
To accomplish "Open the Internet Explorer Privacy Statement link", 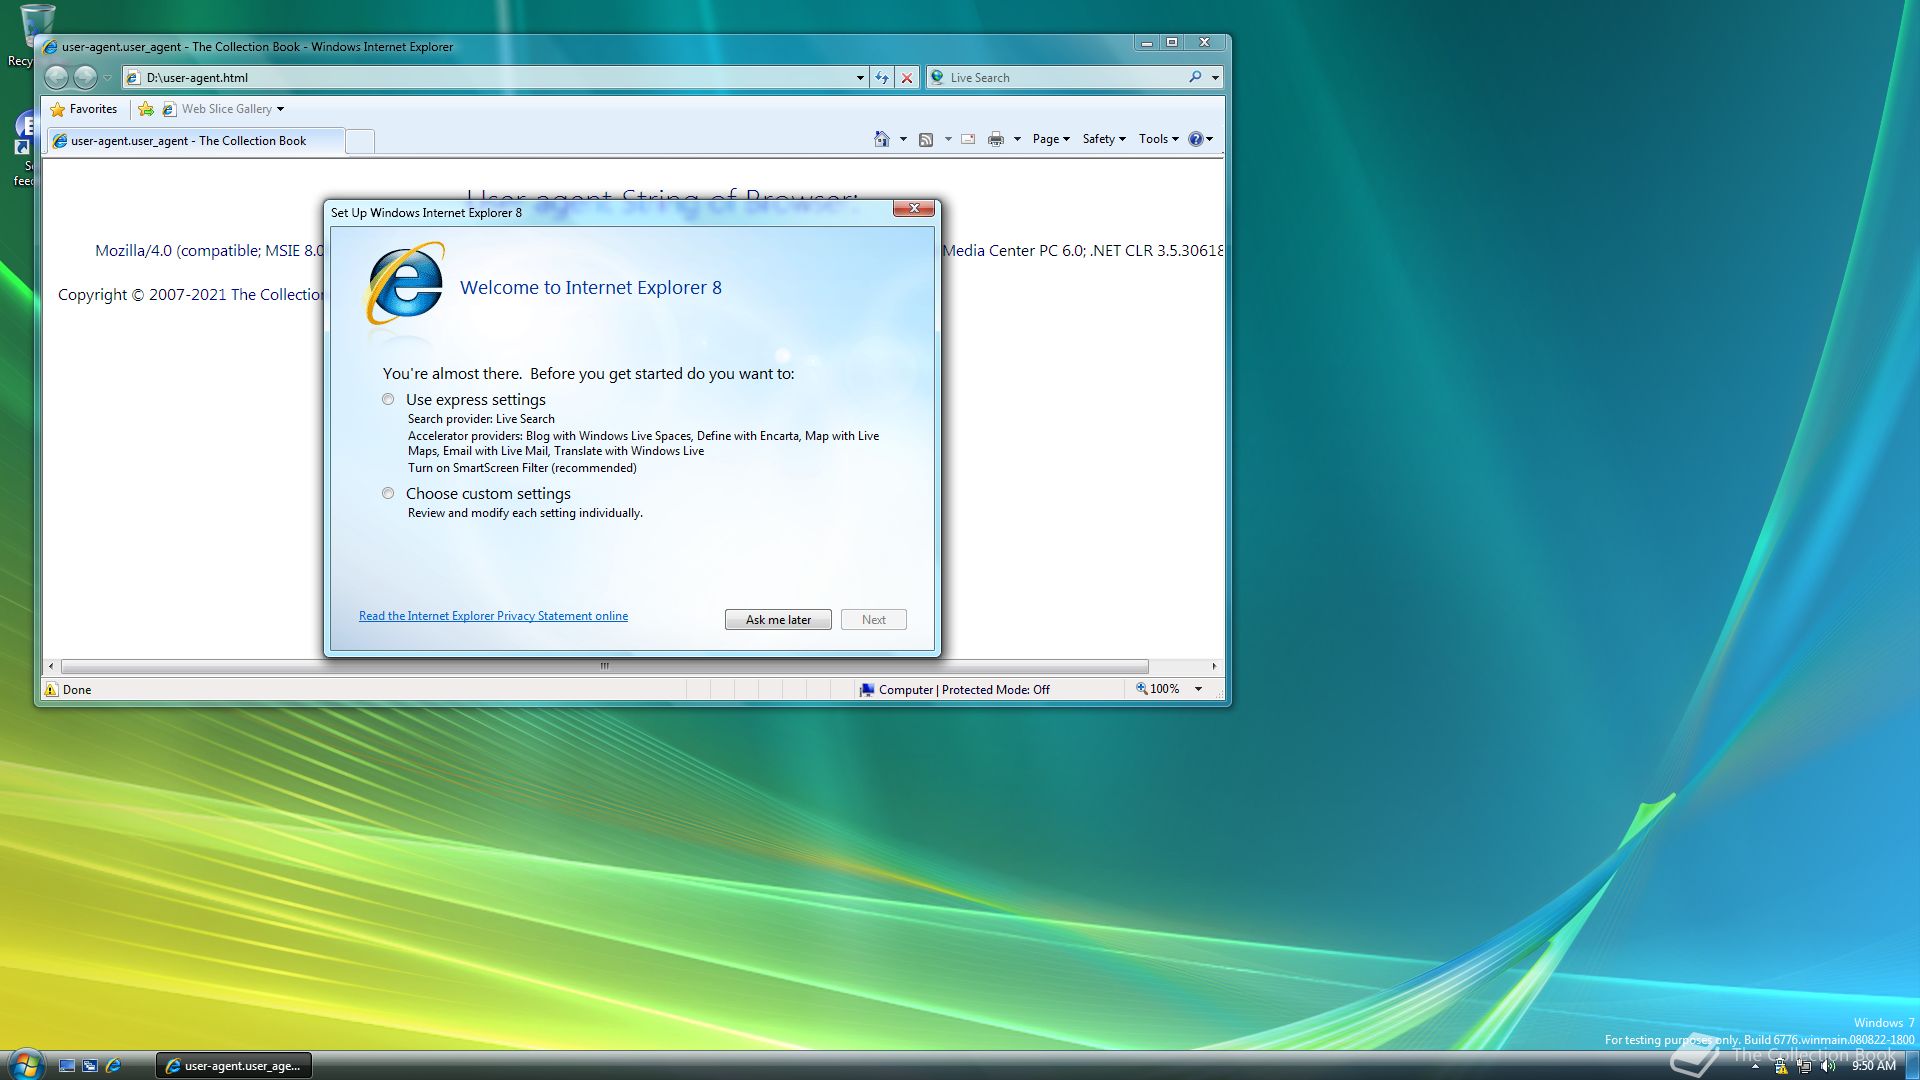I will (x=493, y=616).
